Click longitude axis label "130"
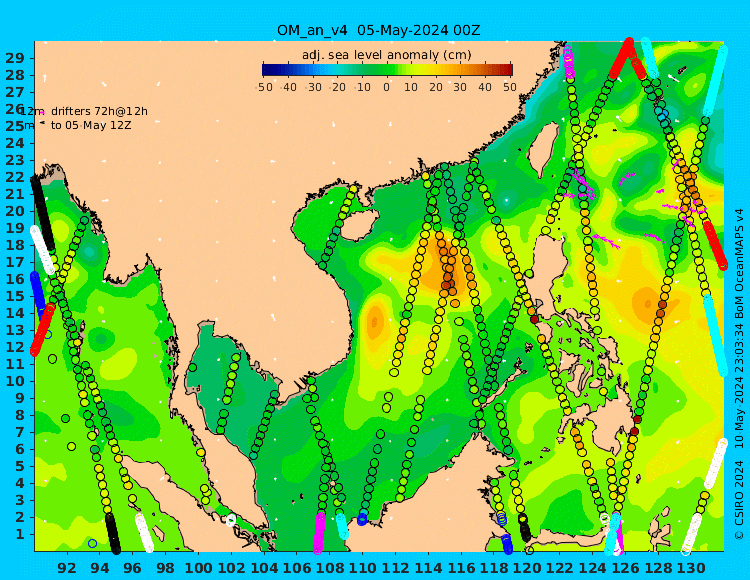The width and height of the screenshot is (750, 580). click(x=691, y=568)
